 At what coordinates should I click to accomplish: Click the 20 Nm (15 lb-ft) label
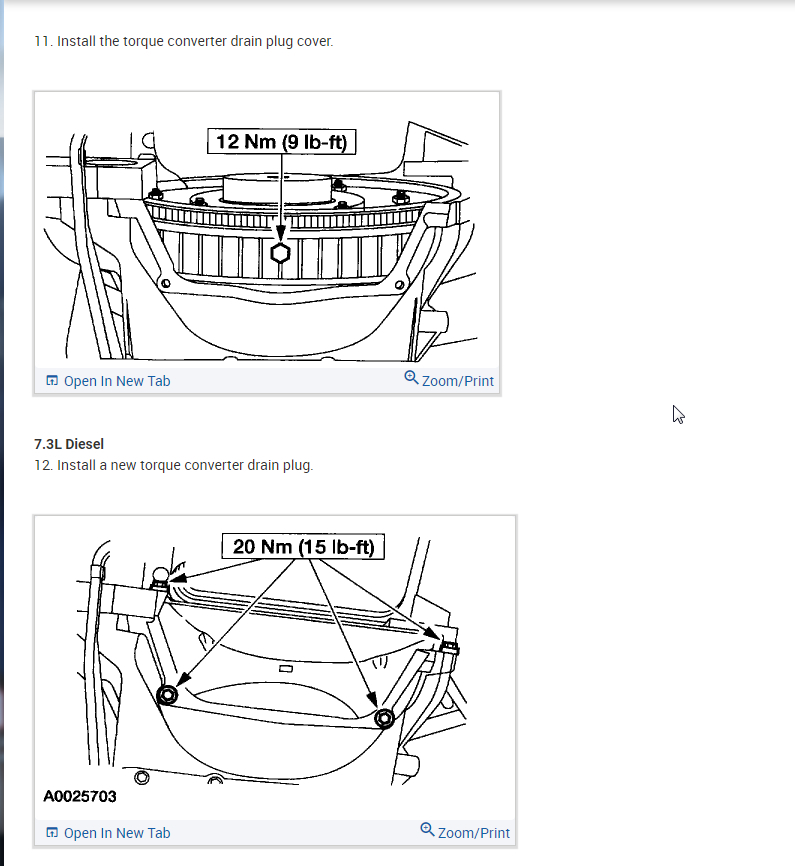point(303,547)
